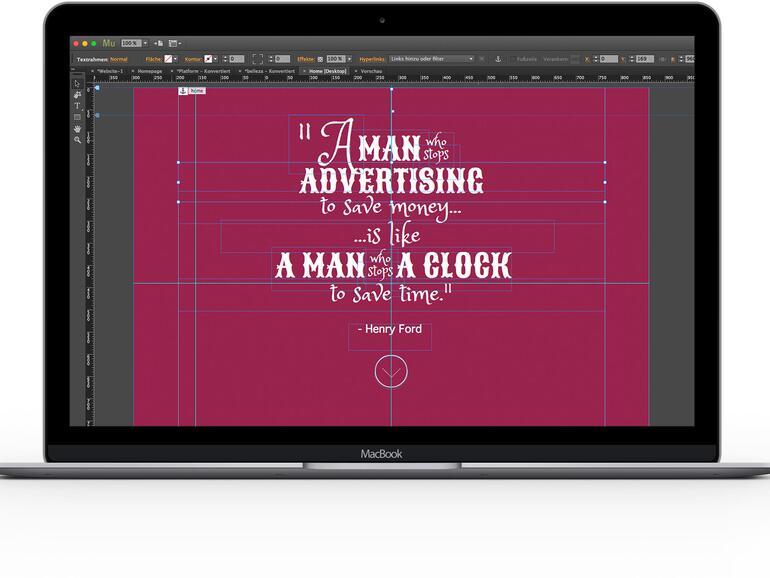Open the zoom level dropdown arrow

tap(145, 43)
